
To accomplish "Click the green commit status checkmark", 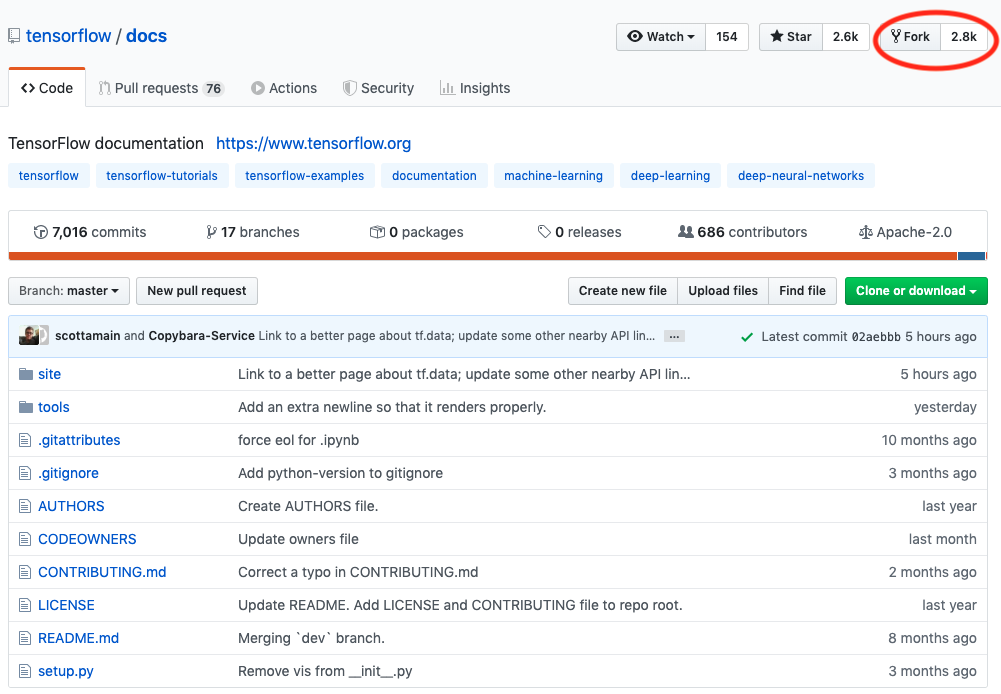I will point(747,337).
